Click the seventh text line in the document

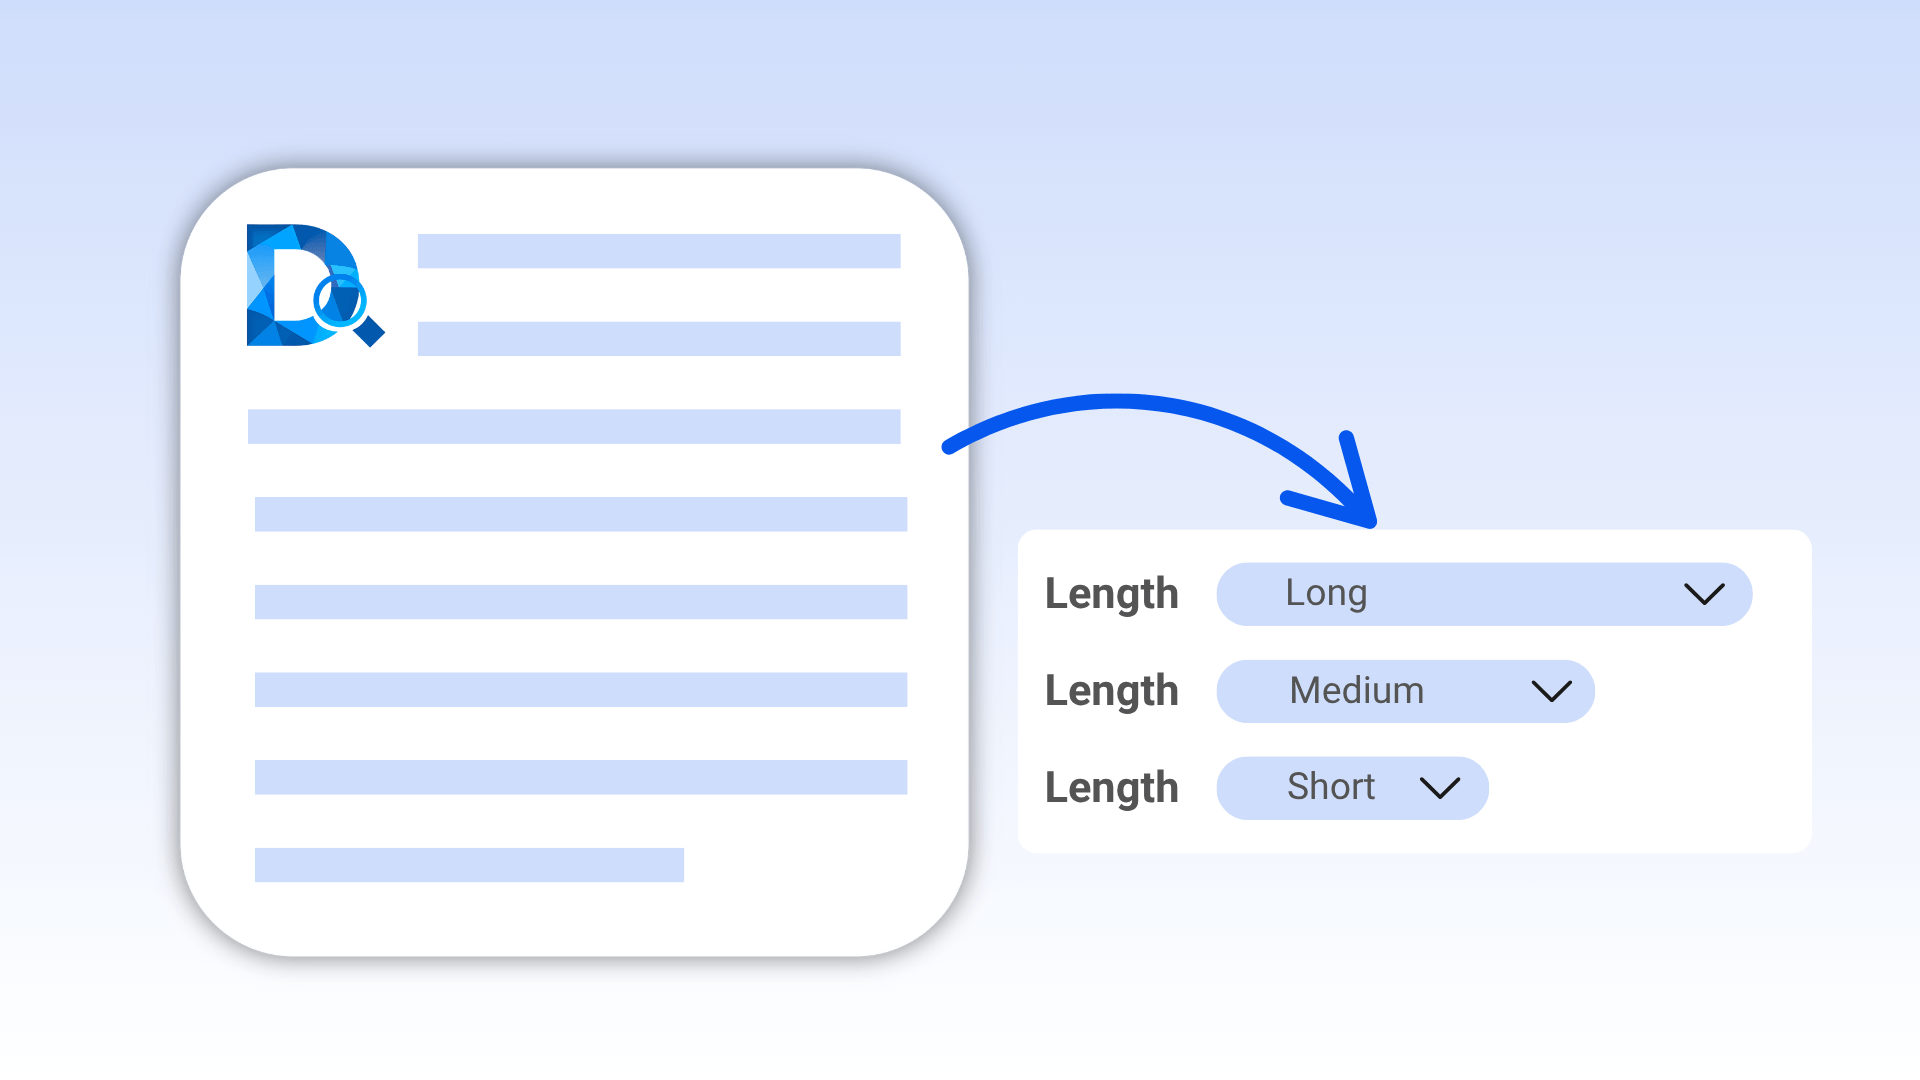580,777
